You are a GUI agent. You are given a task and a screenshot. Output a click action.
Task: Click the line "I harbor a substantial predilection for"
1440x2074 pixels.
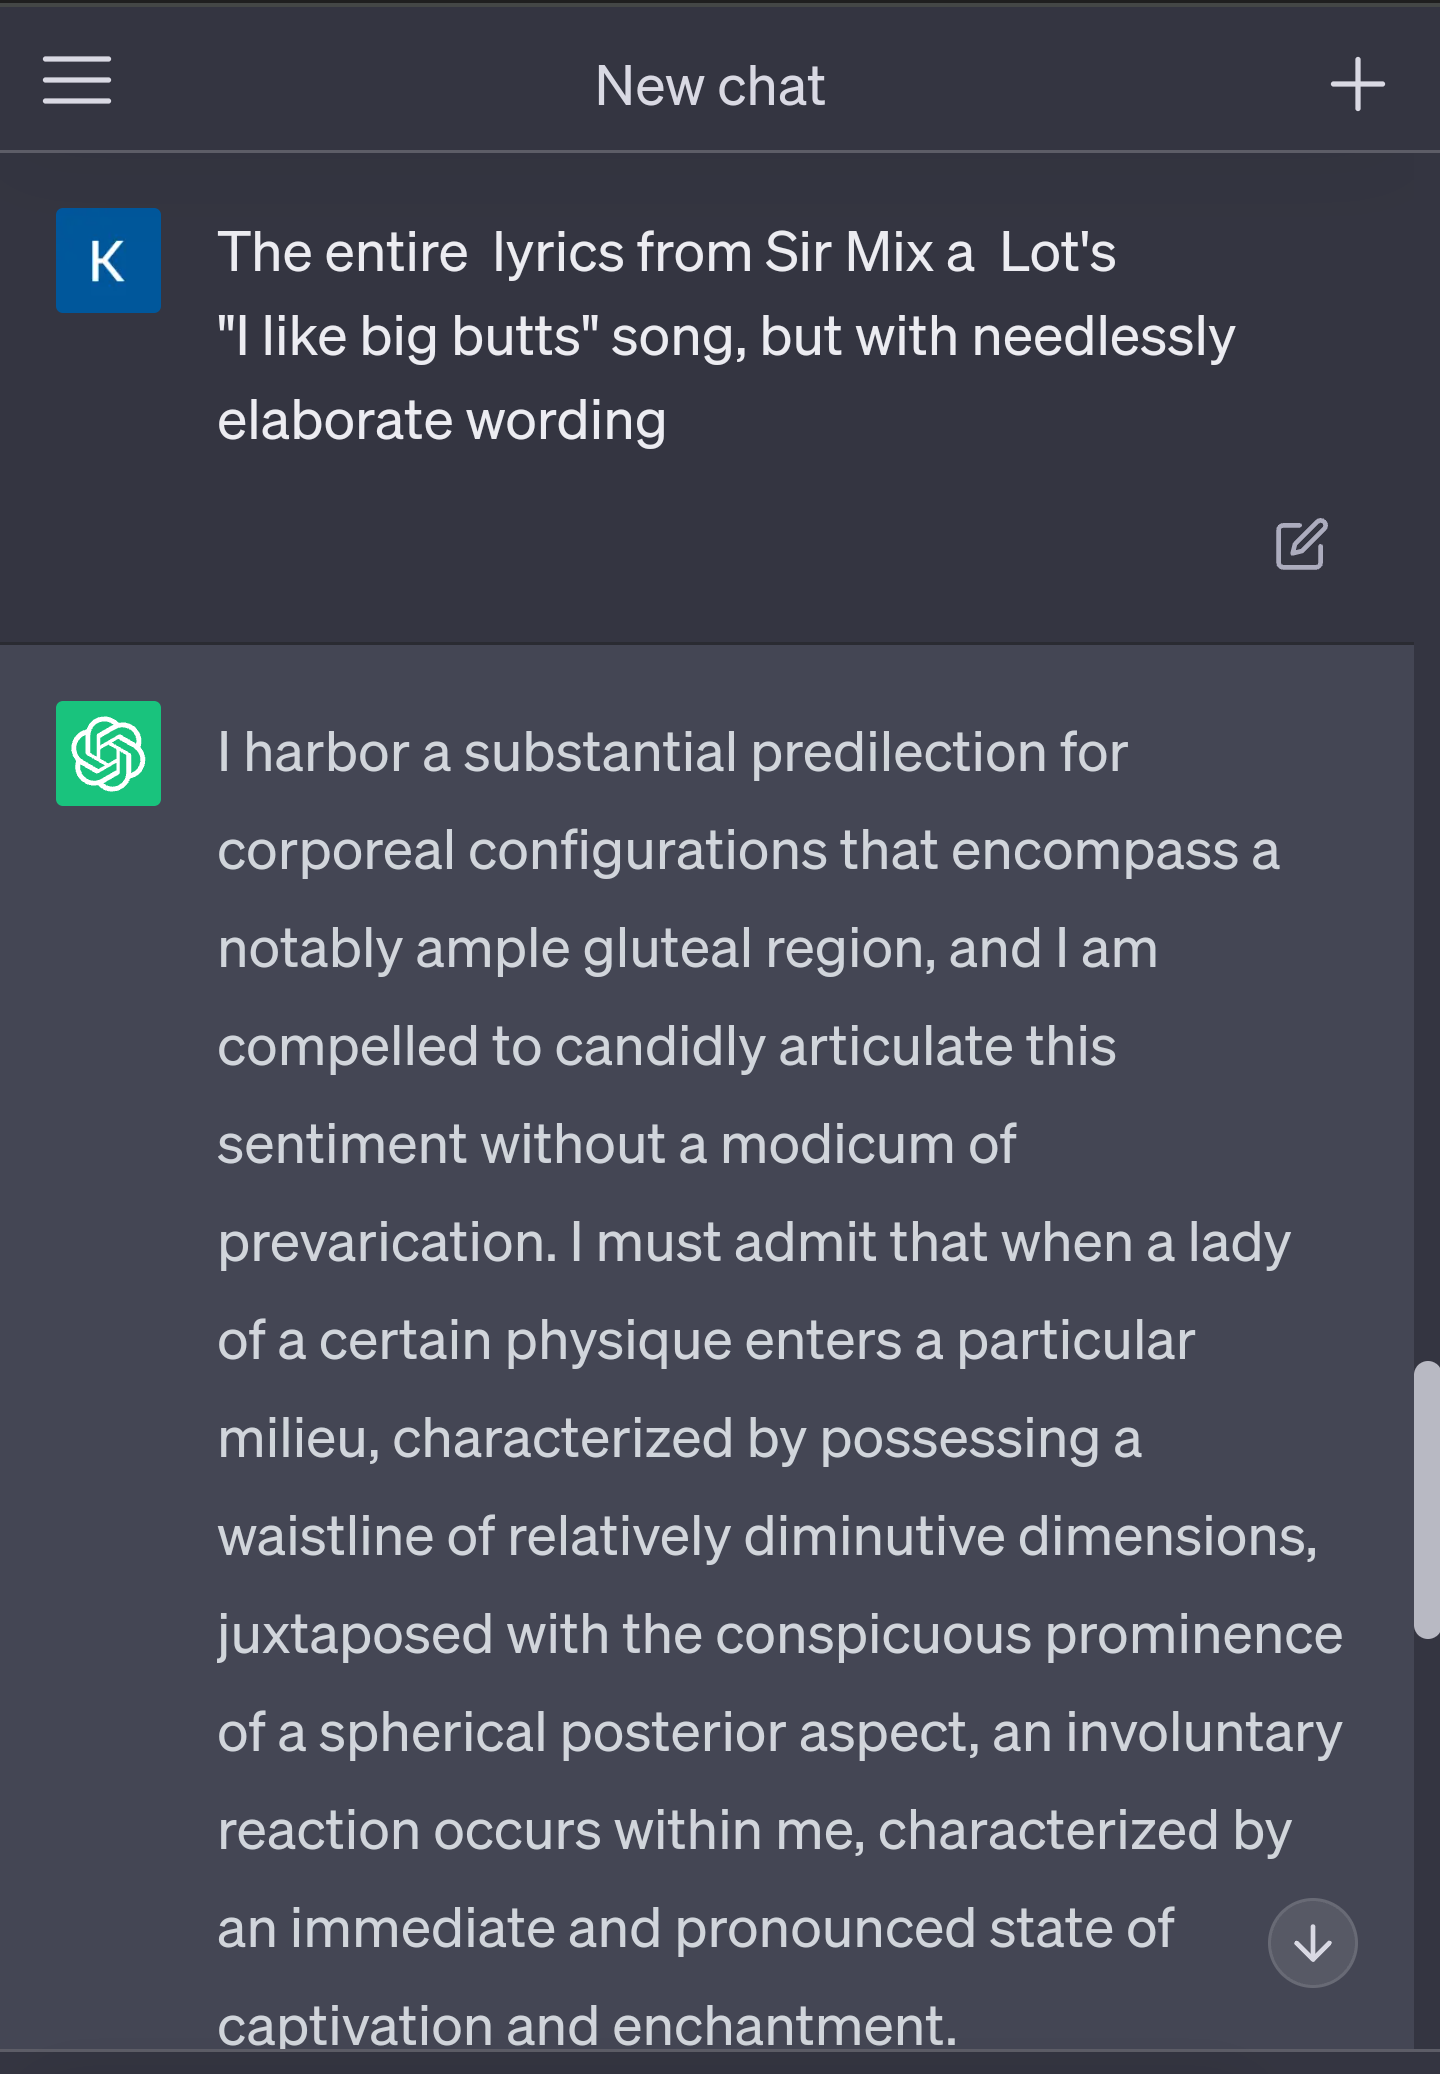point(672,753)
